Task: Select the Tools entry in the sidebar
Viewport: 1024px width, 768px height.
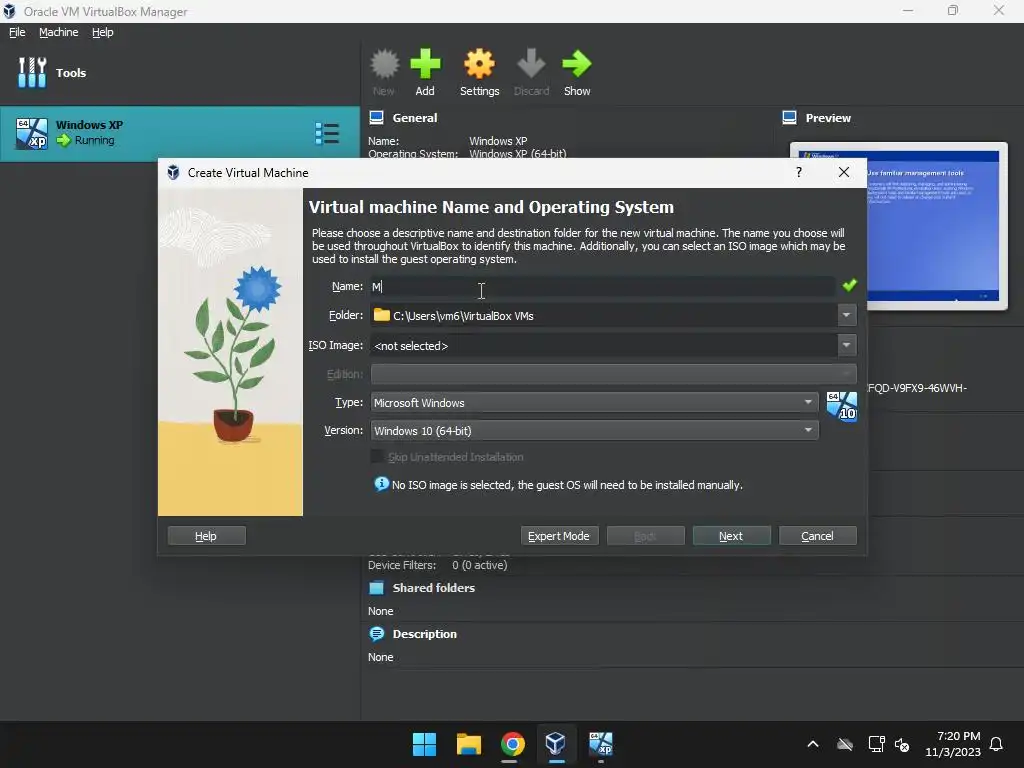Action: (x=180, y=72)
